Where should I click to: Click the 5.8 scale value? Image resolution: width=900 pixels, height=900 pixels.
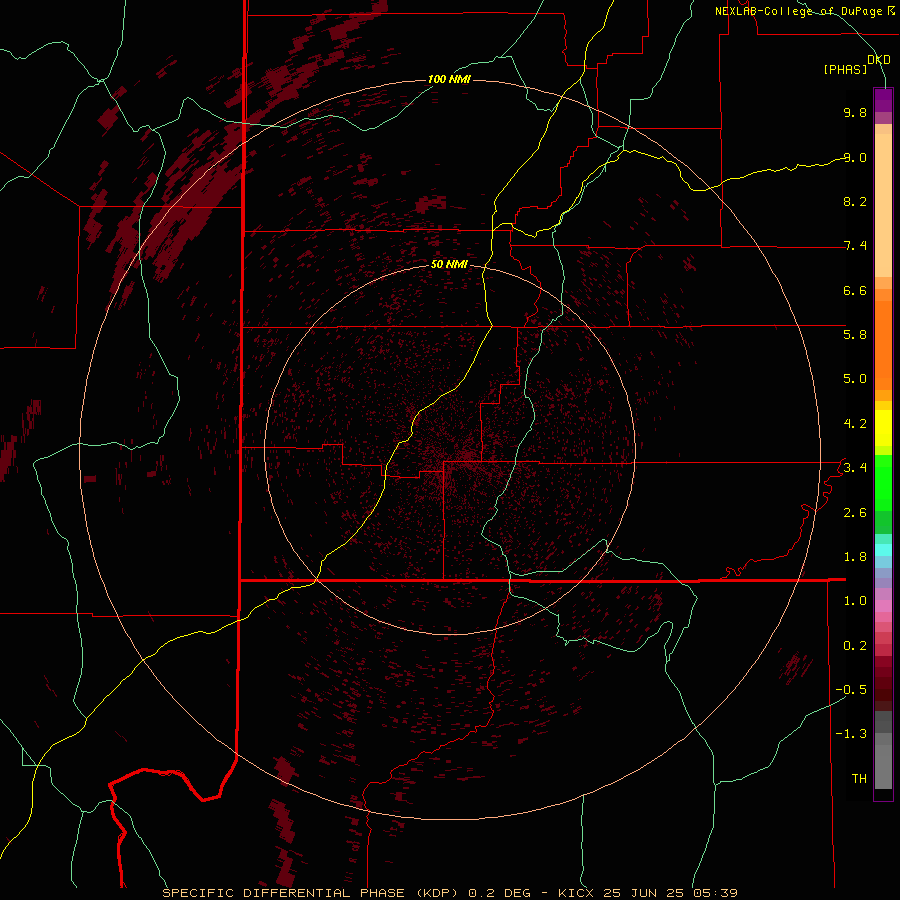pyautogui.click(x=855, y=335)
